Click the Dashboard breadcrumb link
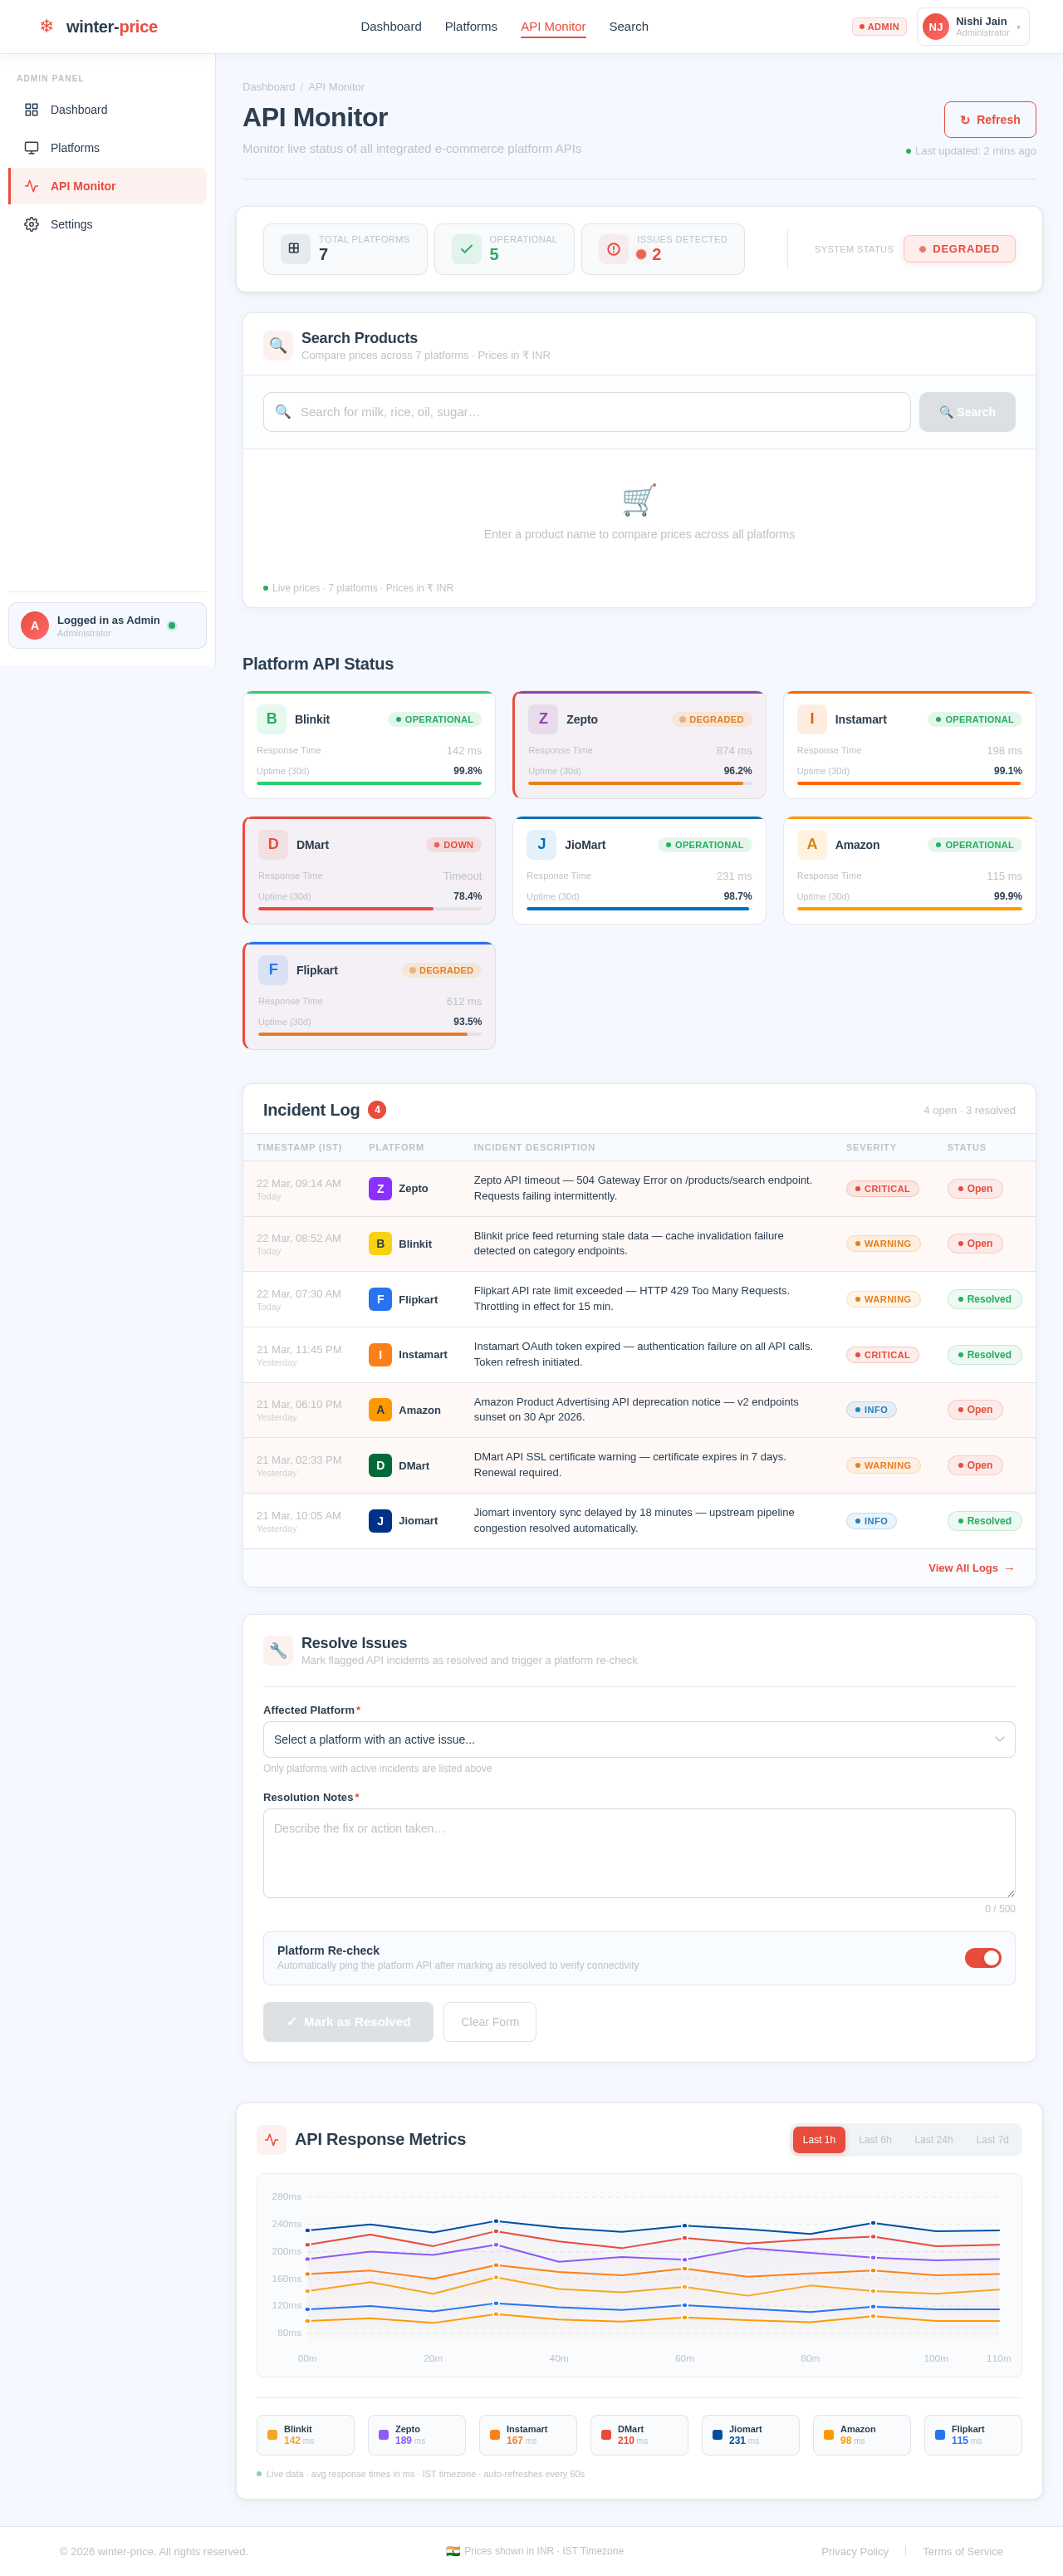This screenshot has width=1063, height=2576. click(269, 87)
